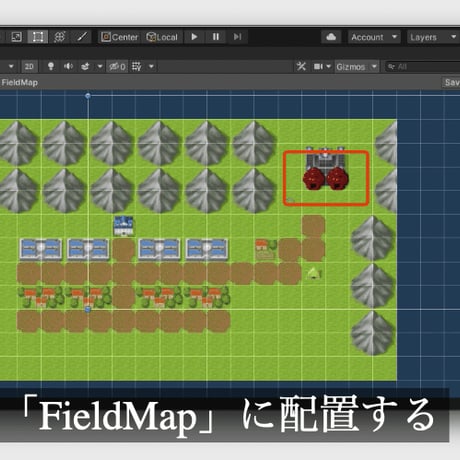Click the Save button in prefab bar
The width and height of the screenshot is (460, 460).
pyautogui.click(x=452, y=82)
